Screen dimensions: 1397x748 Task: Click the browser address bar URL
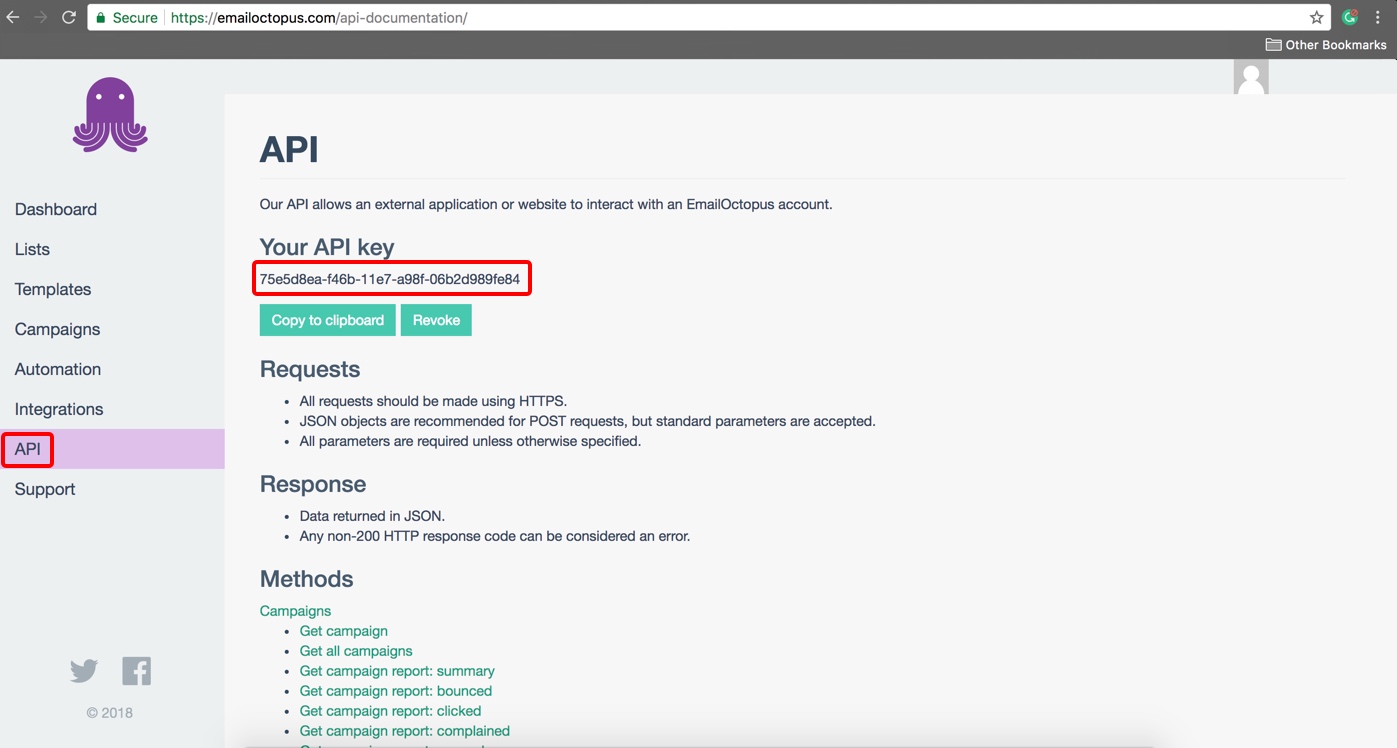(318, 18)
